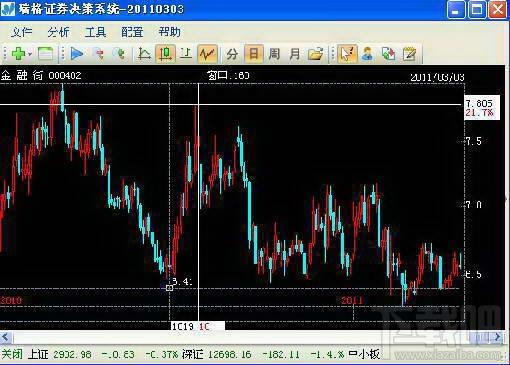
Task: Click the user person icon
Action: point(367,54)
